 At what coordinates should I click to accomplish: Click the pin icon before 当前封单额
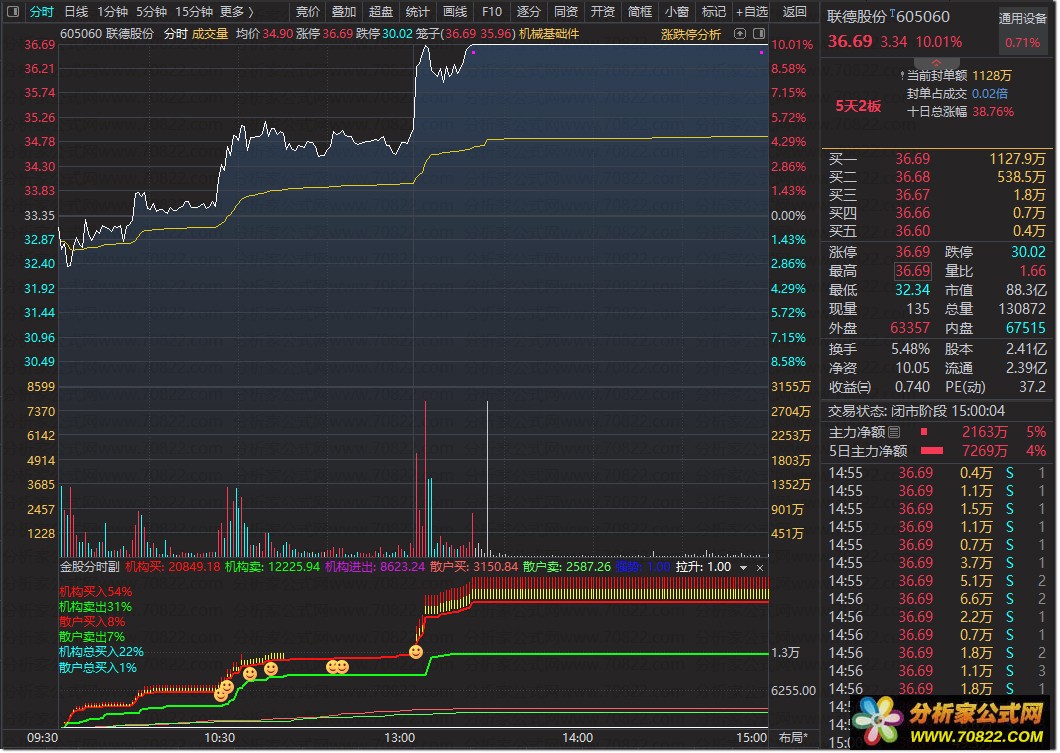(x=902, y=76)
